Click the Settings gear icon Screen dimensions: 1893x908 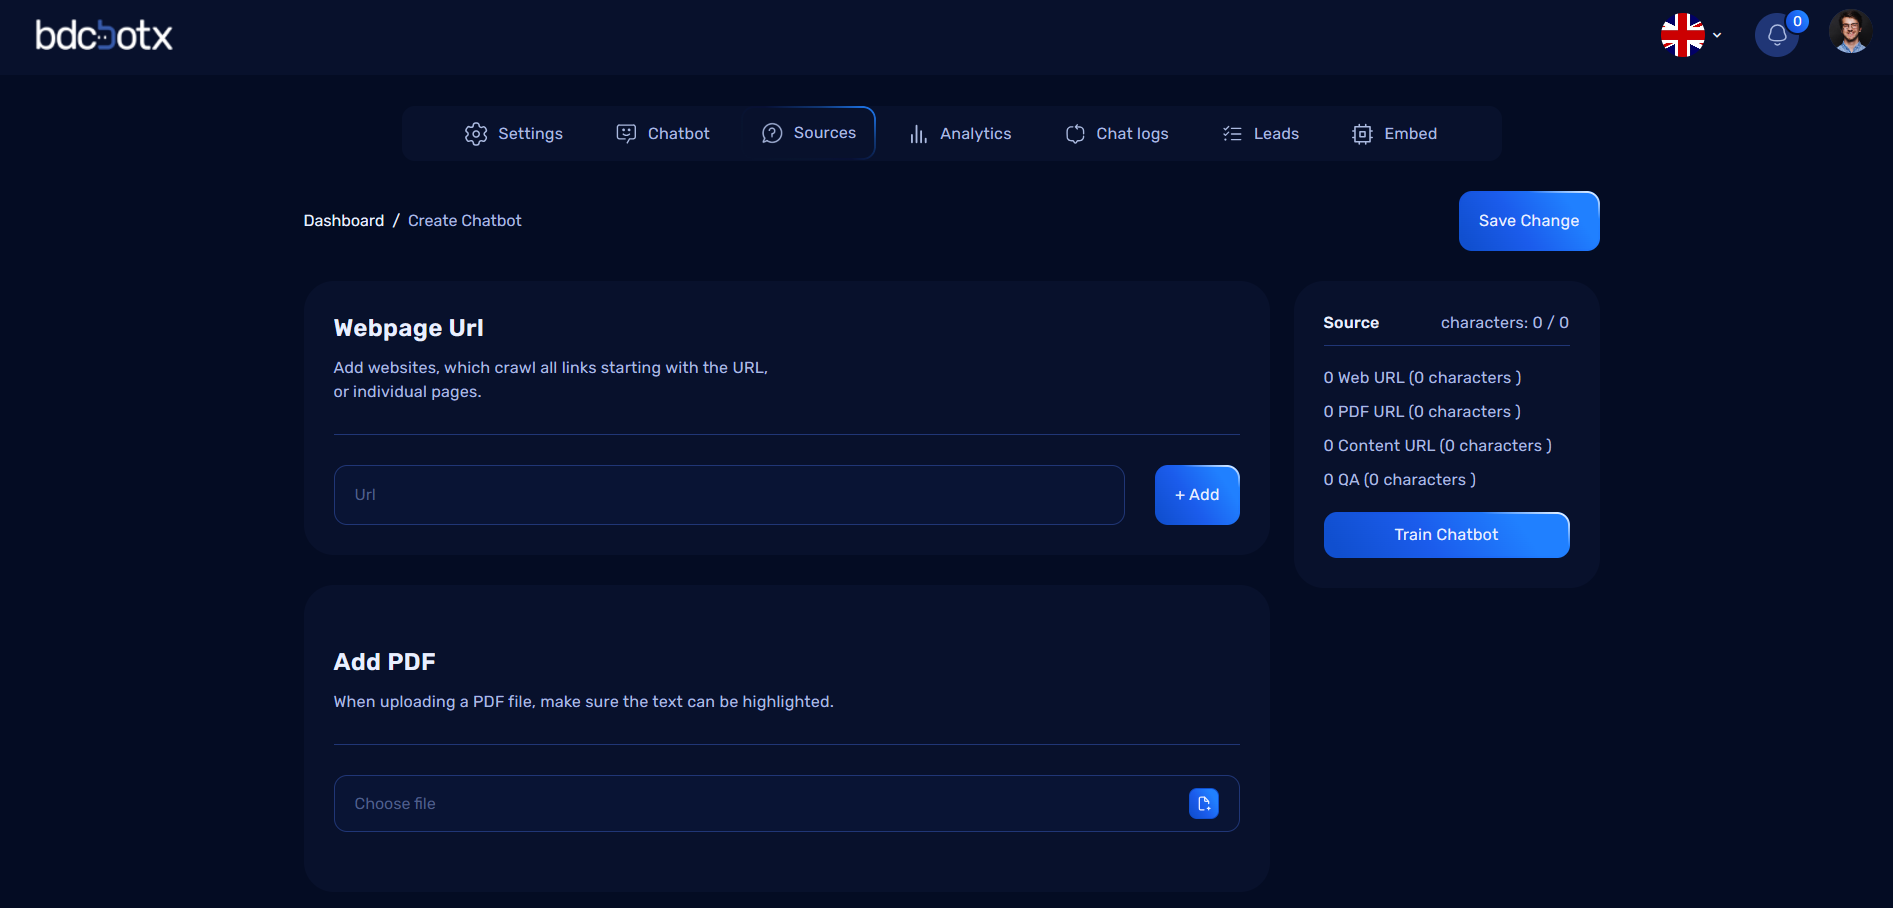476,134
